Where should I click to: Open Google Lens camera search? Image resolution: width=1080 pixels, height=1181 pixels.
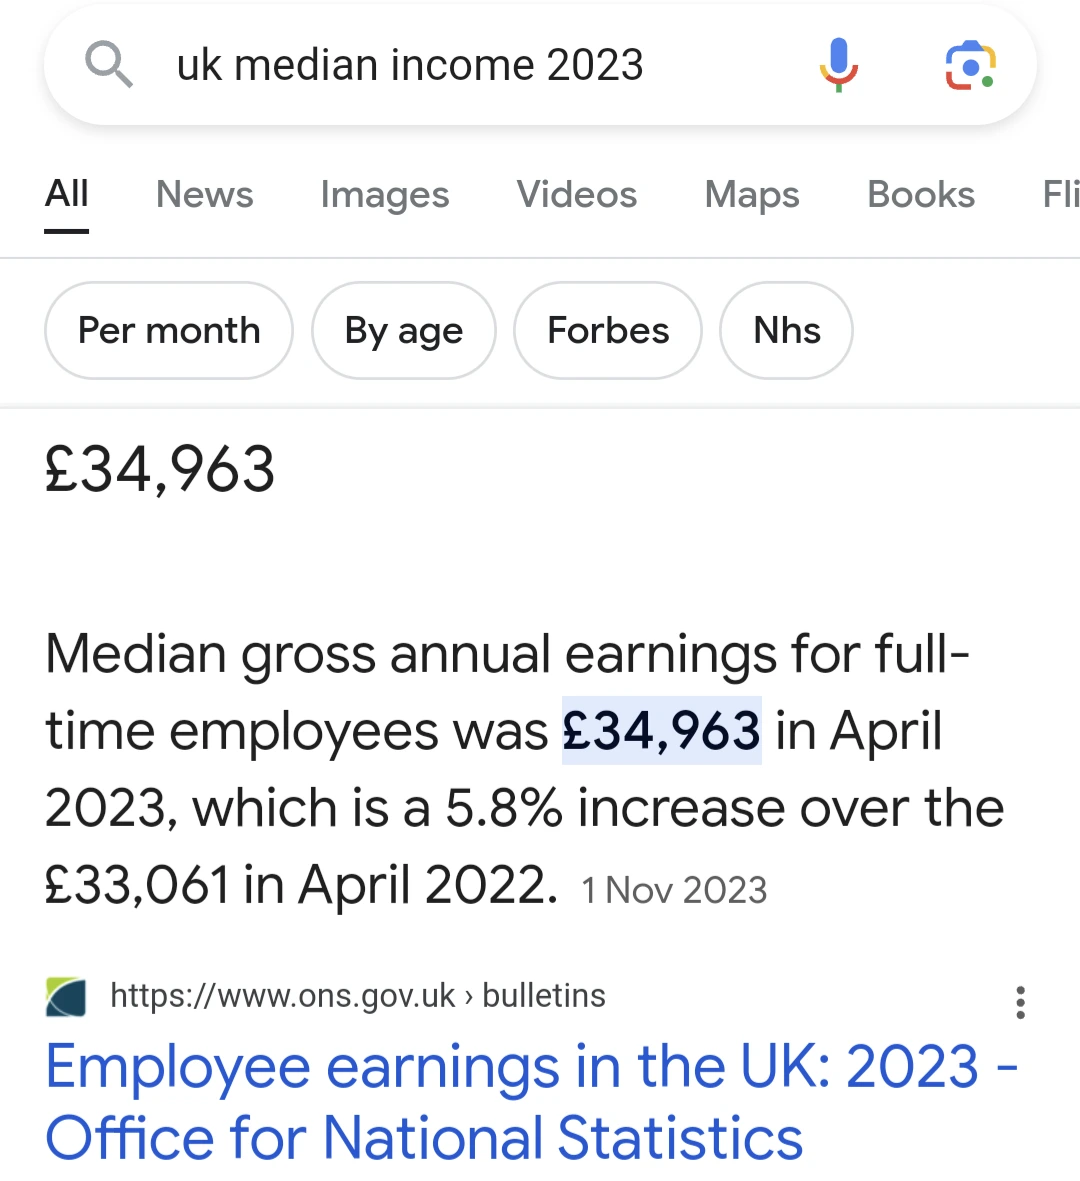pos(971,66)
